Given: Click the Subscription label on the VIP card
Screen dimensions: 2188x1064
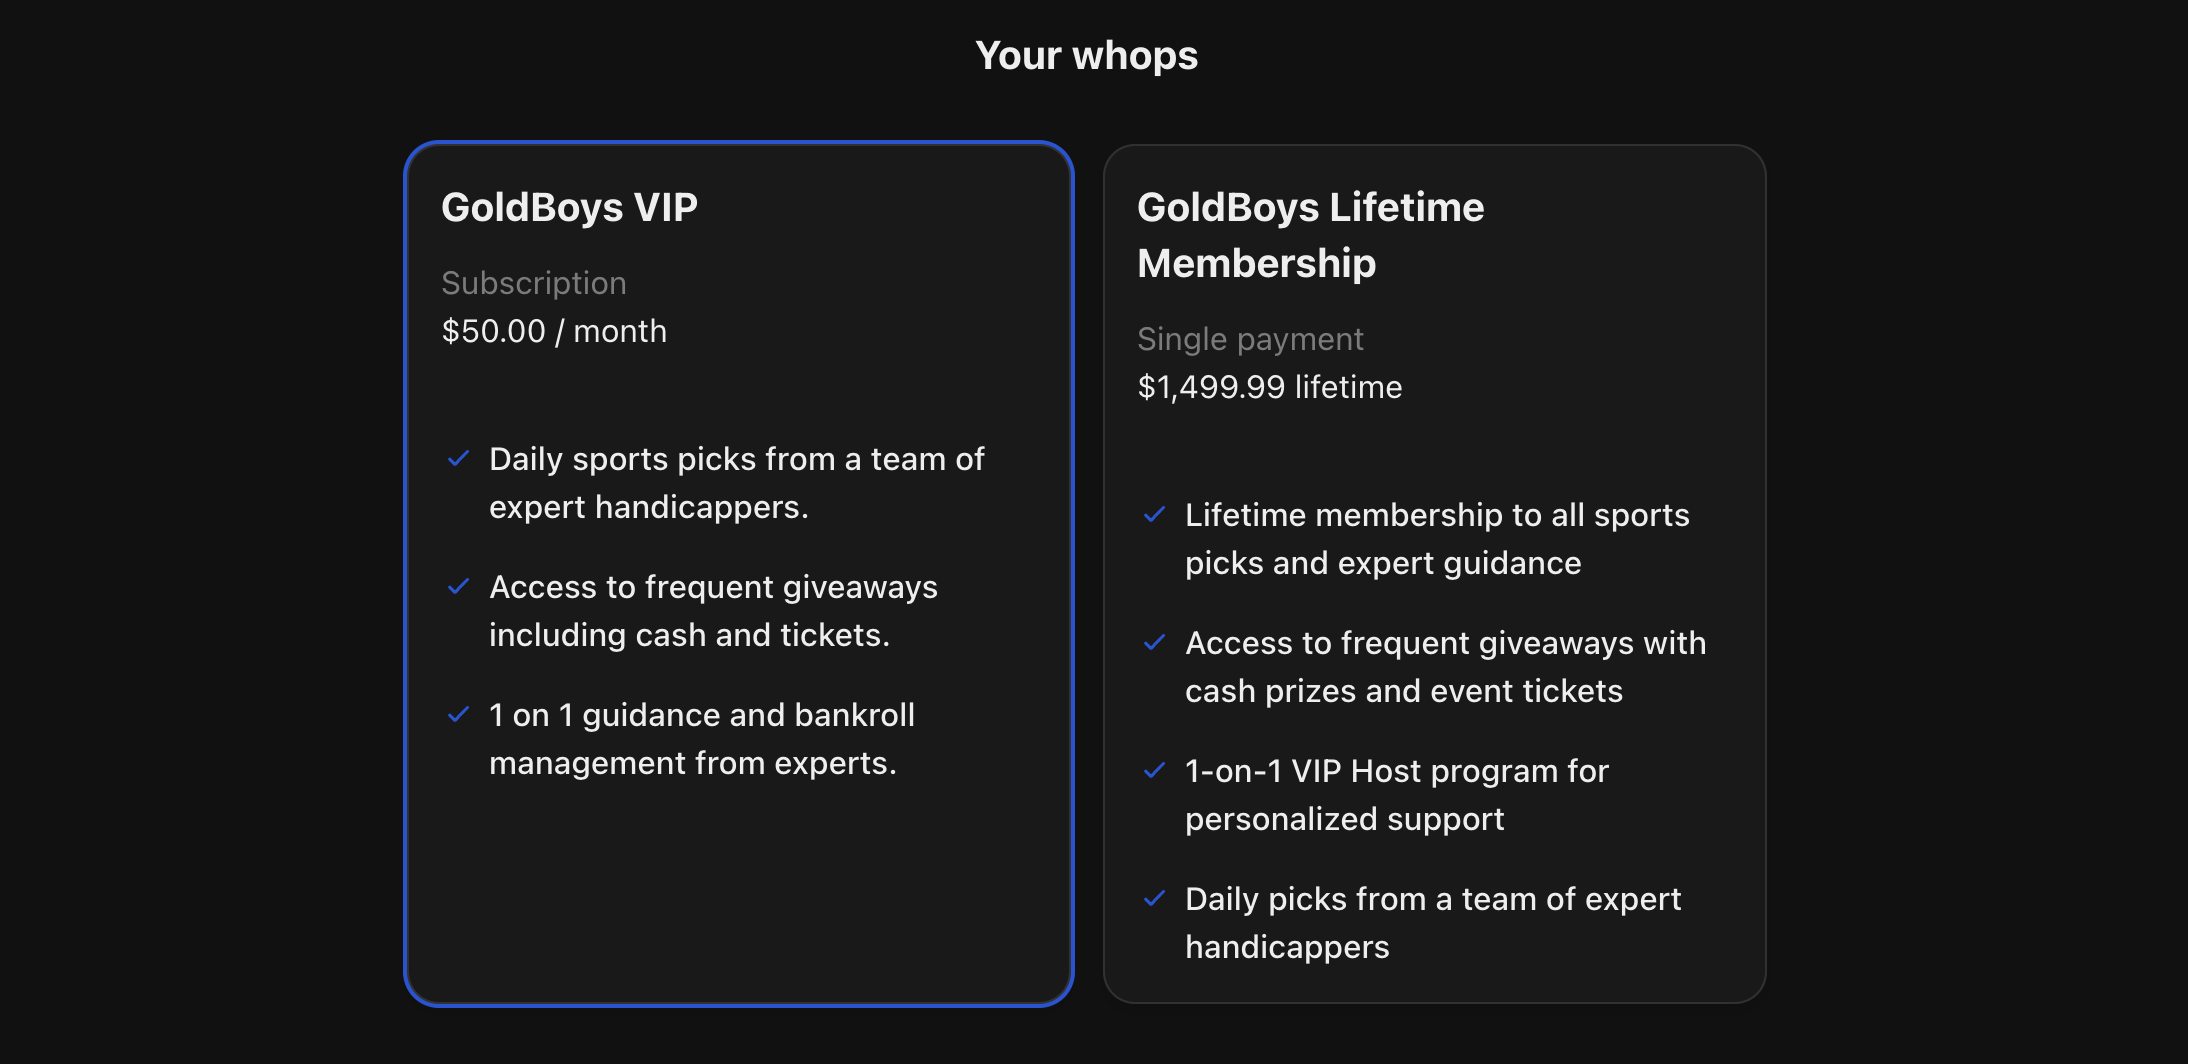Looking at the screenshot, I should pos(534,283).
